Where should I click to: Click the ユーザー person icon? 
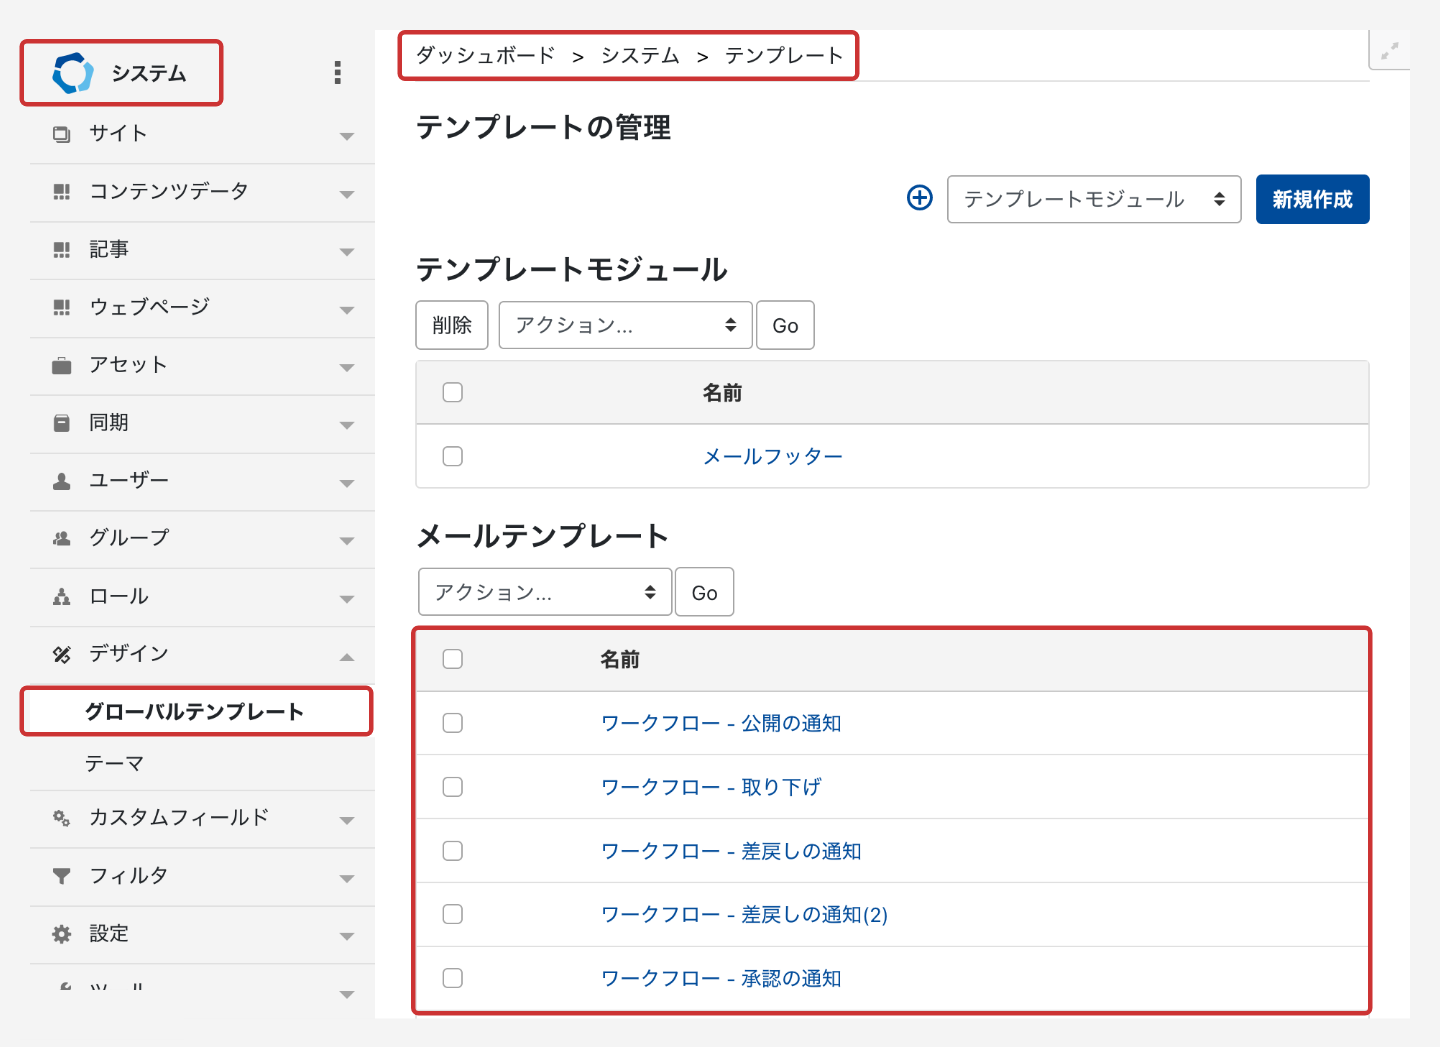tap(62, 481)
